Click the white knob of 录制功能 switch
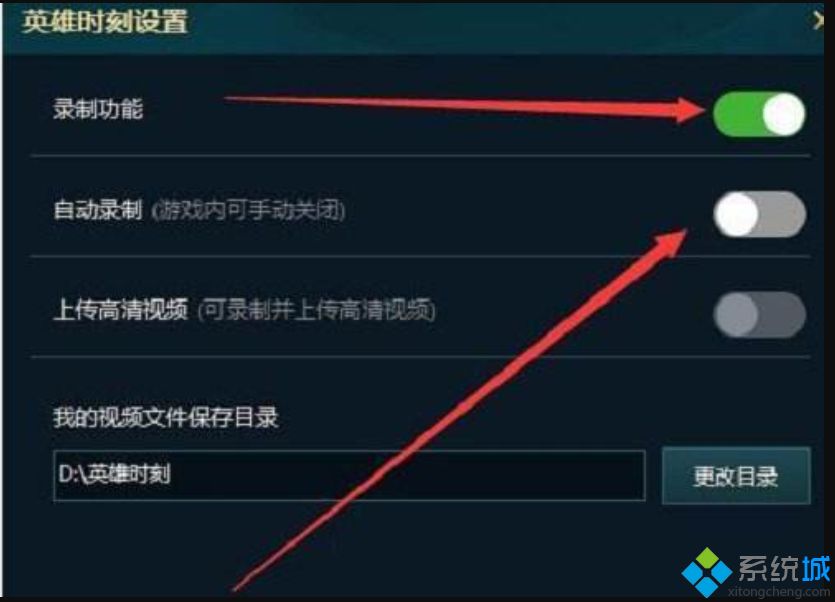The image size is (835, 602). (x=783, y=115)
